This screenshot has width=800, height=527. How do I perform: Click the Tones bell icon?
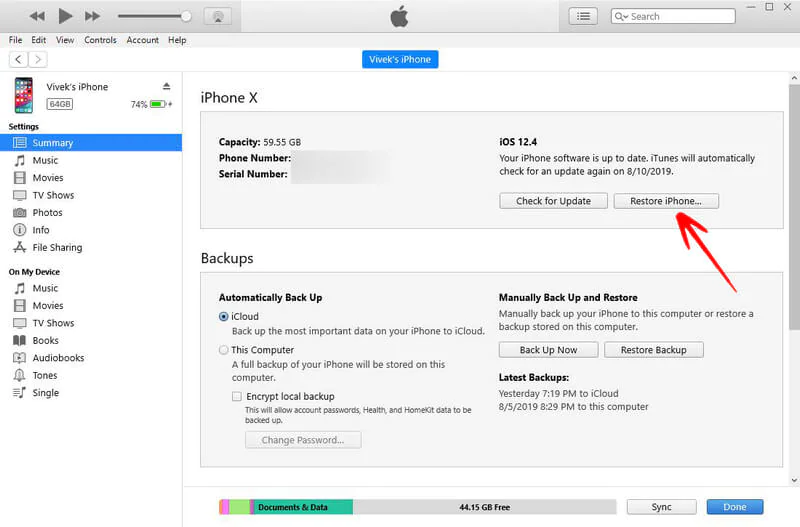point(19,375)
